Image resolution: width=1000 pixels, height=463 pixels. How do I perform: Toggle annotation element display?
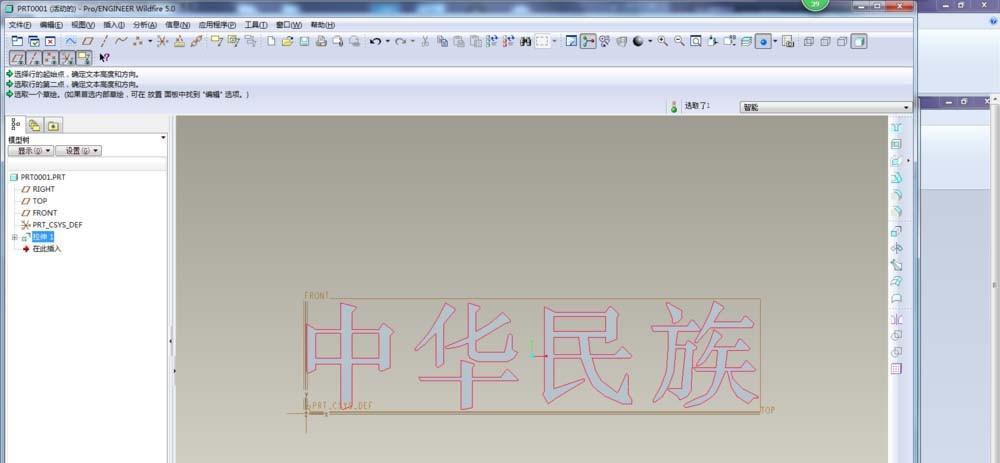click(84, 57)
